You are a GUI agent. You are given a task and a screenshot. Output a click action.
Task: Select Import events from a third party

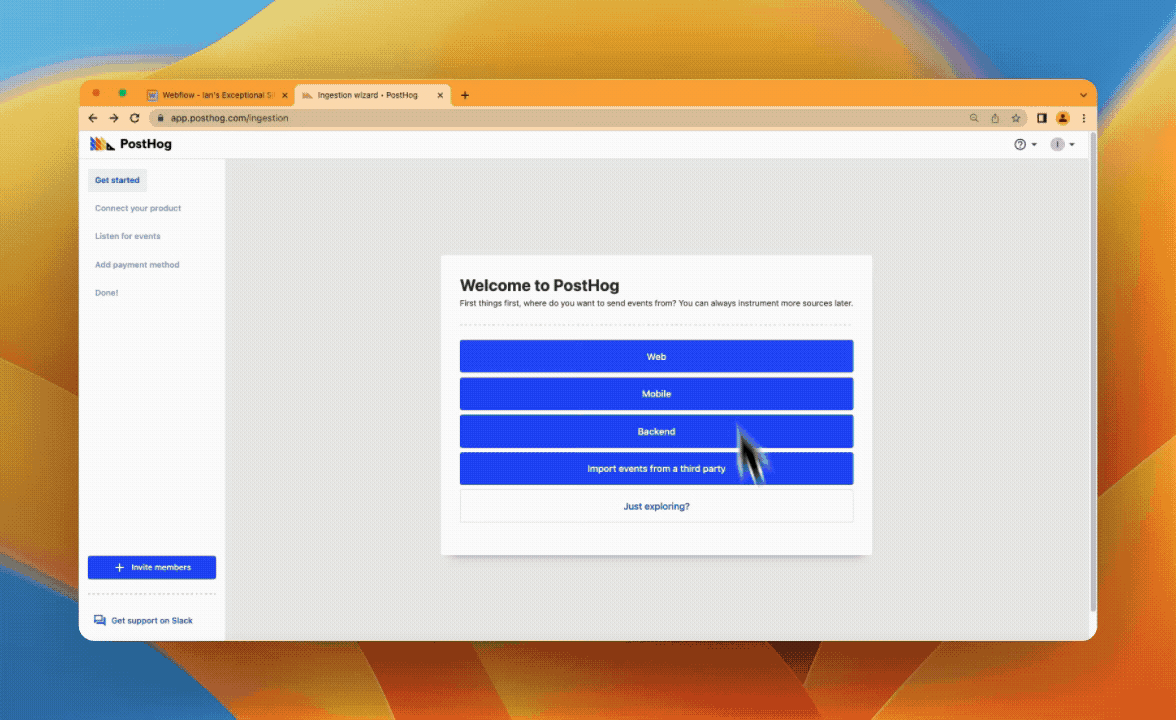656,468
